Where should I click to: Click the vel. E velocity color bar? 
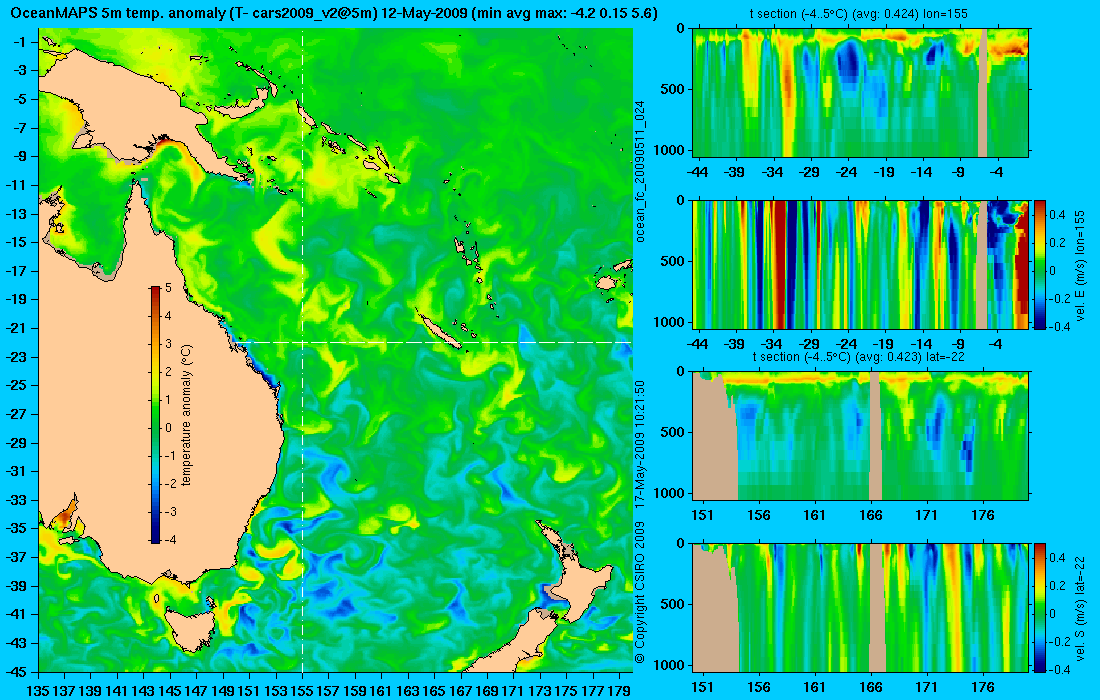(x=1040, y=264)
